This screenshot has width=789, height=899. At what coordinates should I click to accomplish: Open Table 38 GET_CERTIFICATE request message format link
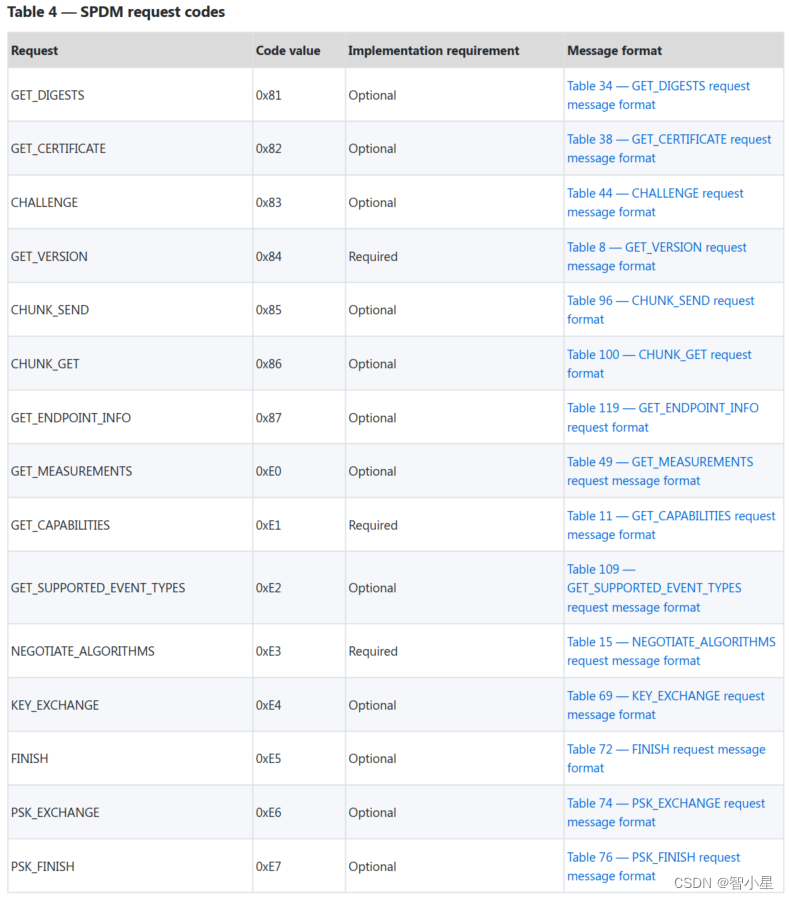pyautogui.click(x=669, y=148)
